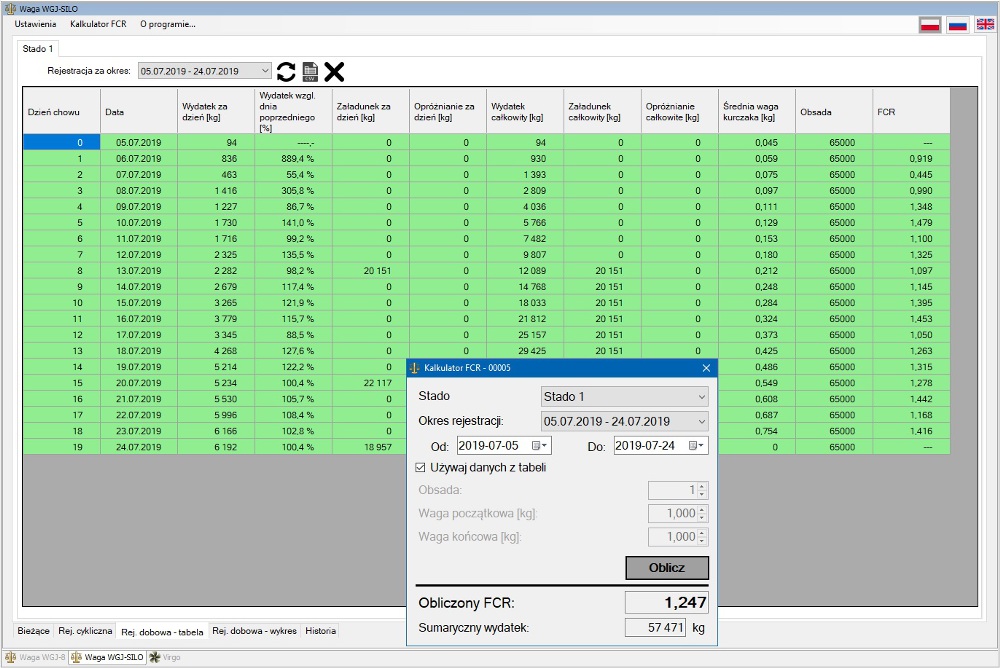Open calendar picker in the Do field

tap(696, 446)
